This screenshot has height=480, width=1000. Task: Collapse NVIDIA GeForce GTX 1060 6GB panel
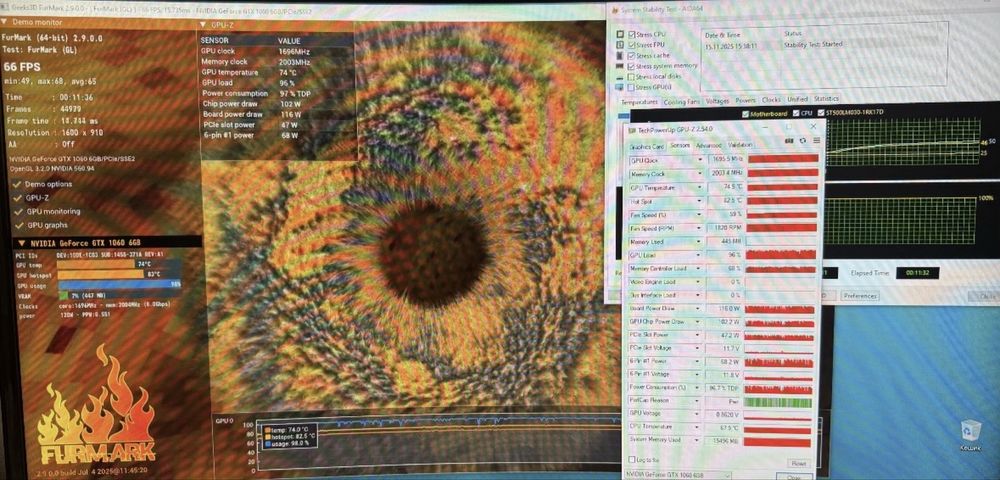[22, 243]
